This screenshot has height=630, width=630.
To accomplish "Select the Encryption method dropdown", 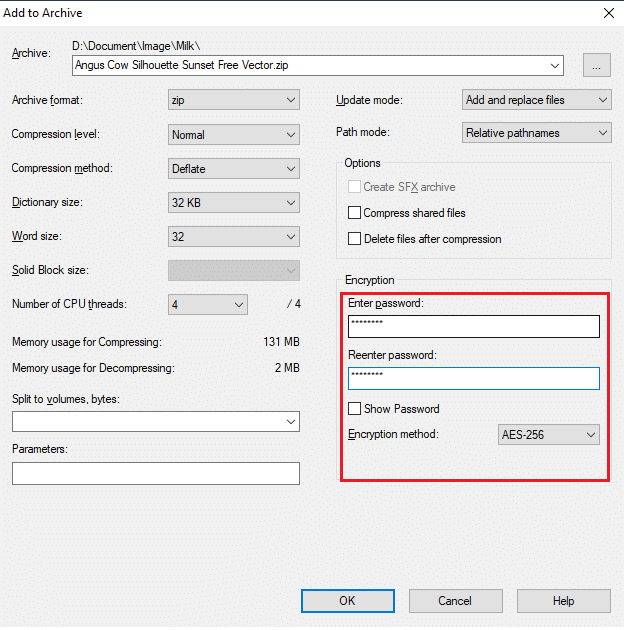I will pos(549,435).
